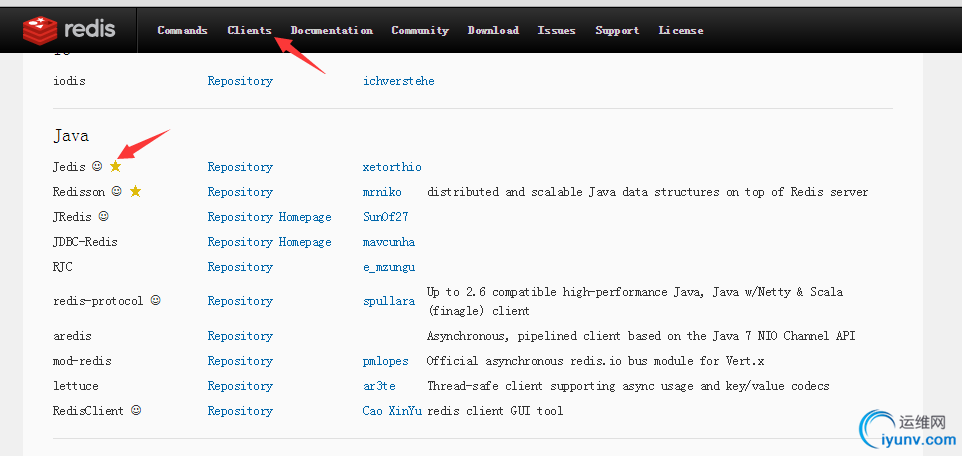
Task: Visit author link mavcunha
Action: pyautogui.click(x=389, y=242)
